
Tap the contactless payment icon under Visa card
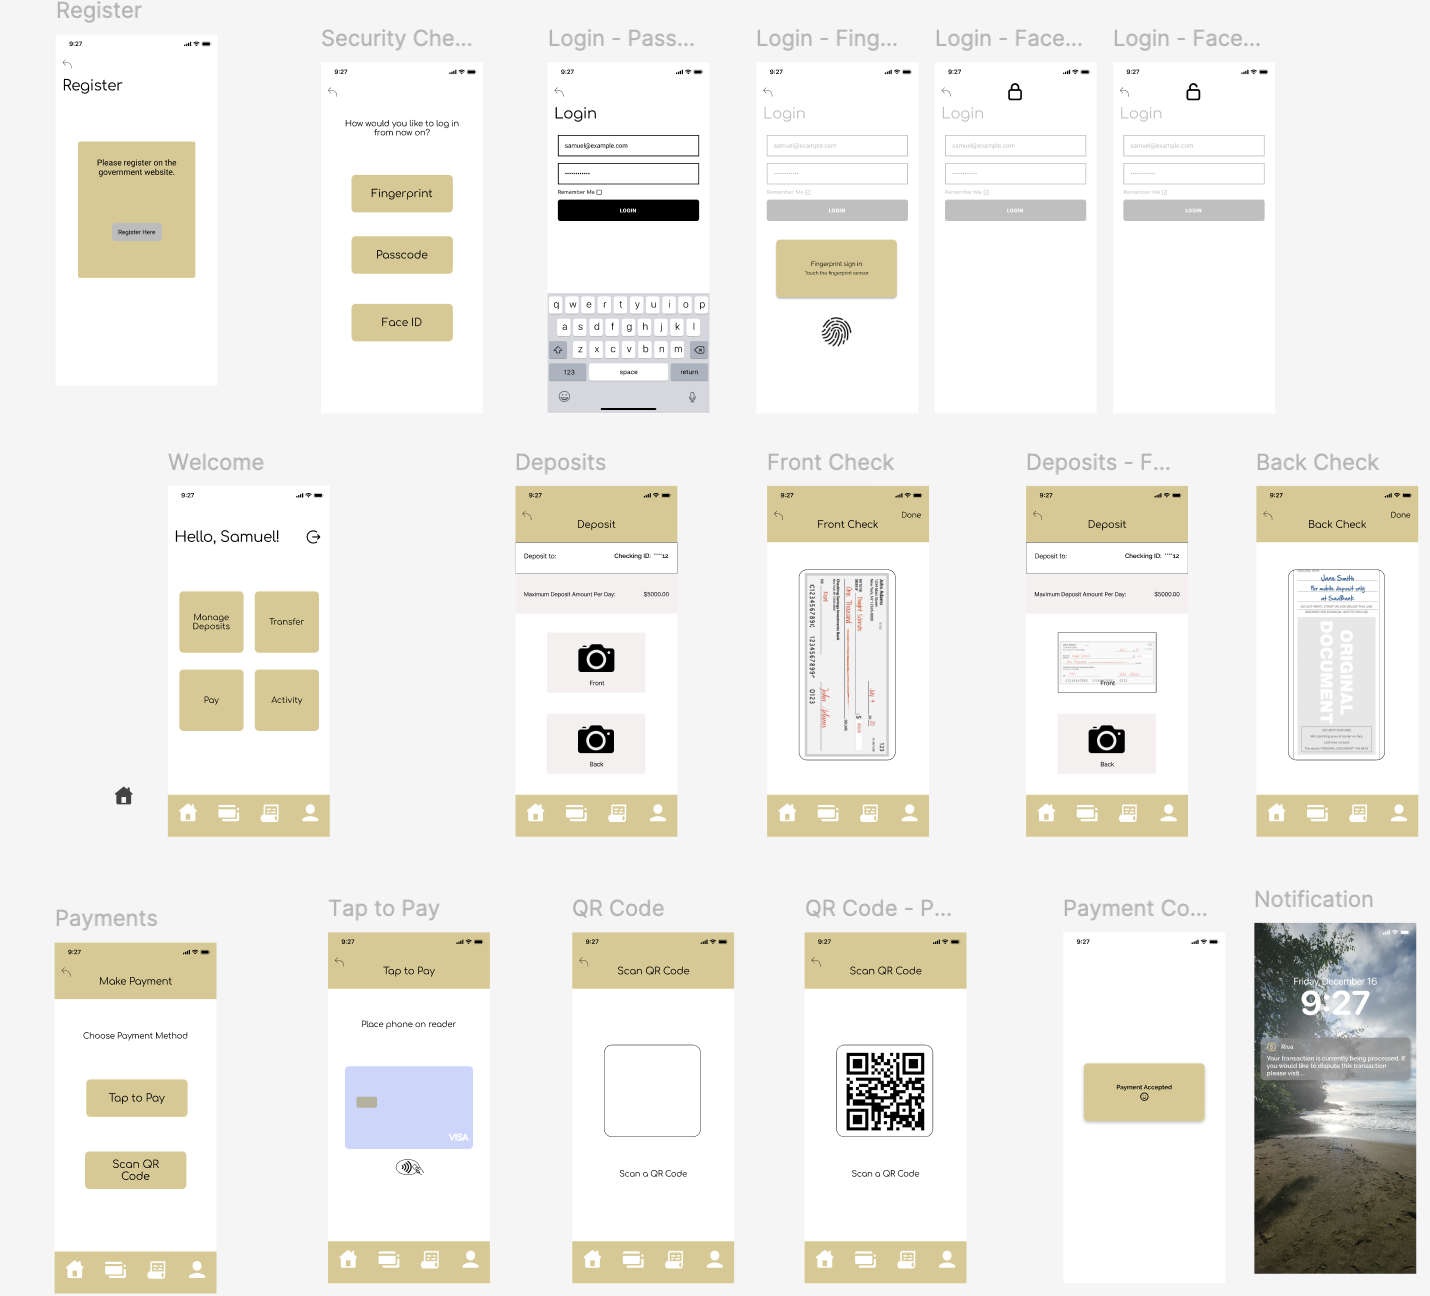(409, 1167)
